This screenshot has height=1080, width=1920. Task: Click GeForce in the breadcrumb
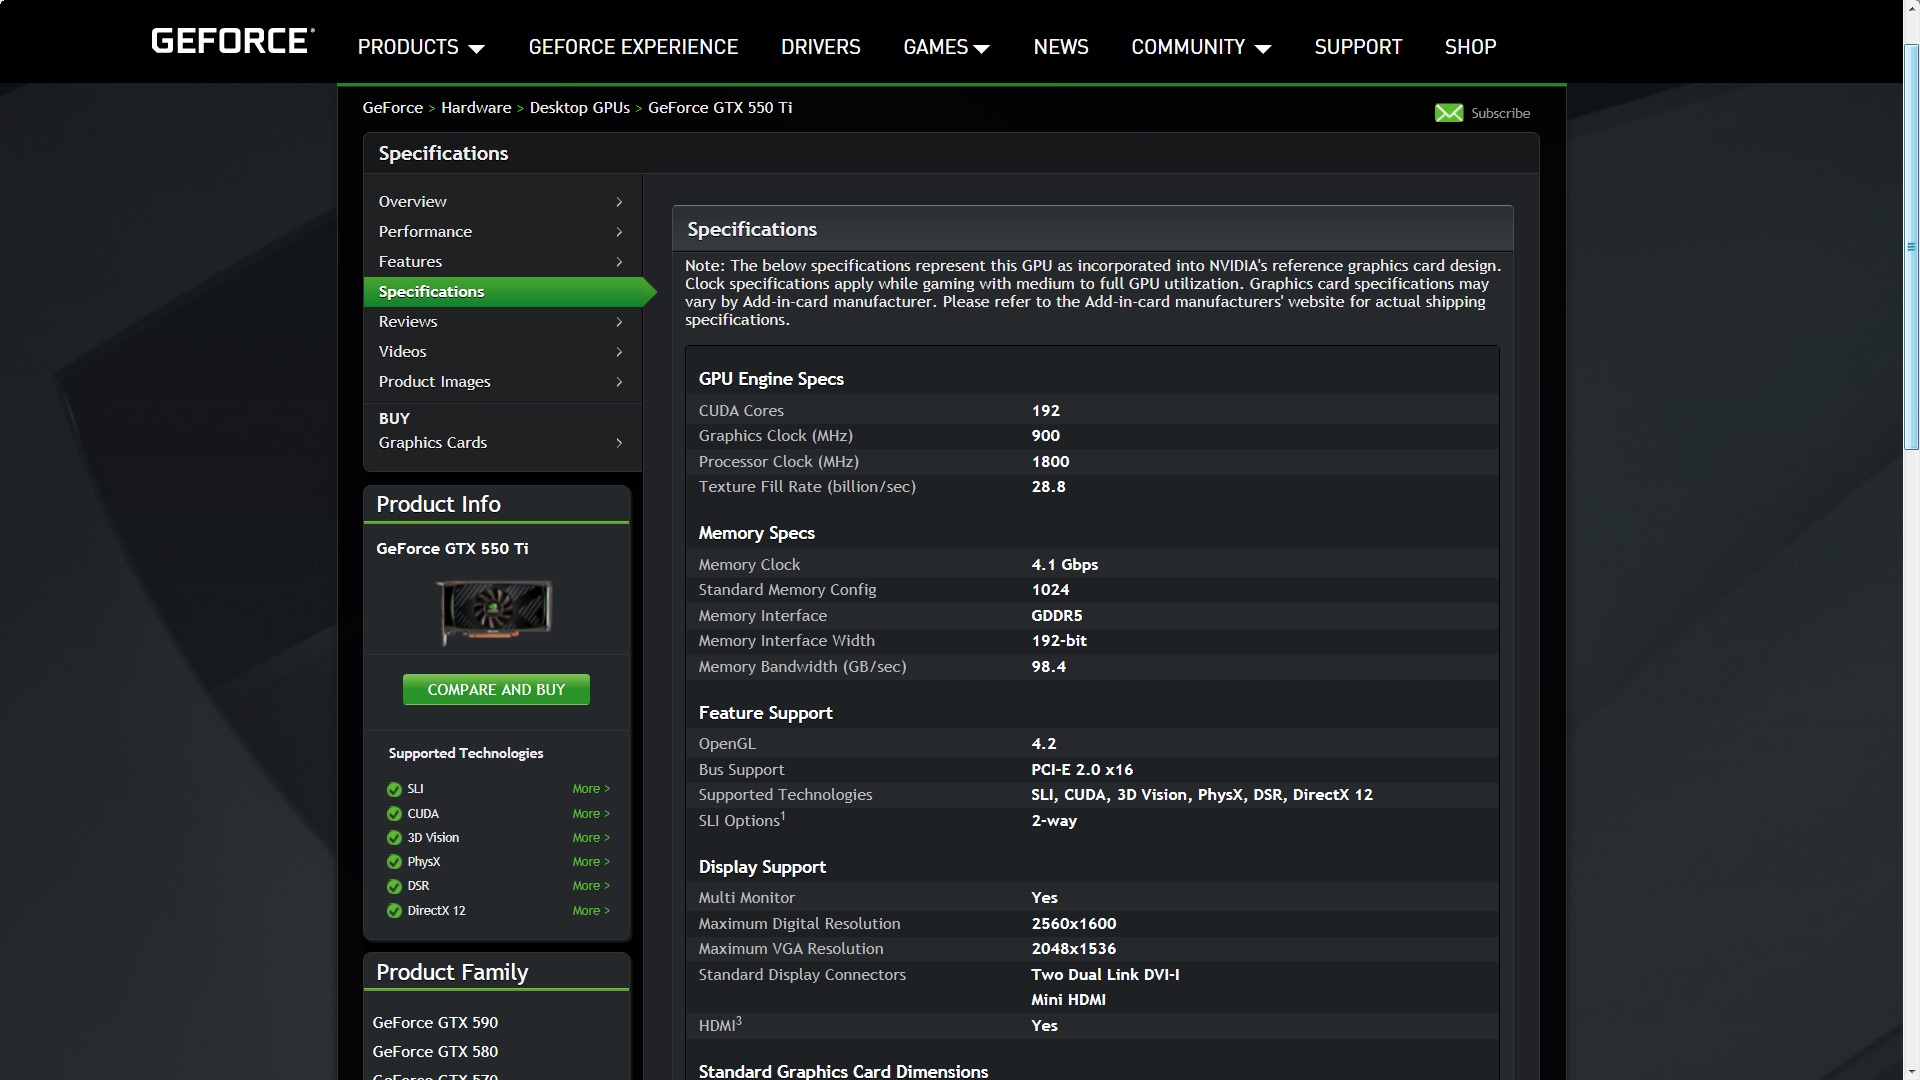(x=392, y=108)
